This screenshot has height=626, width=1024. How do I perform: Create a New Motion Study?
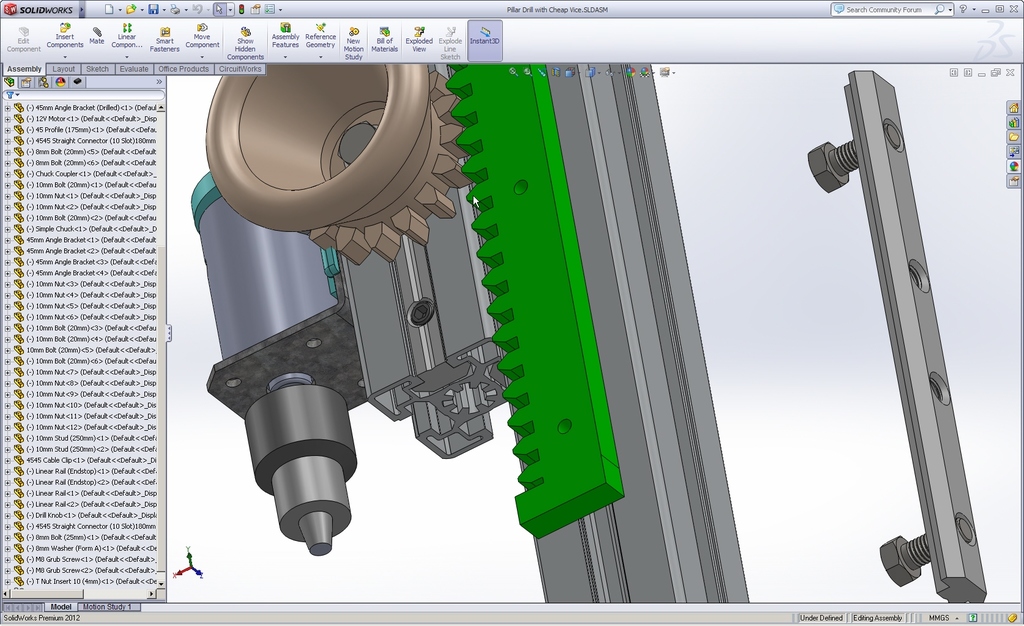pyautogui.click(x=353, y=42)
